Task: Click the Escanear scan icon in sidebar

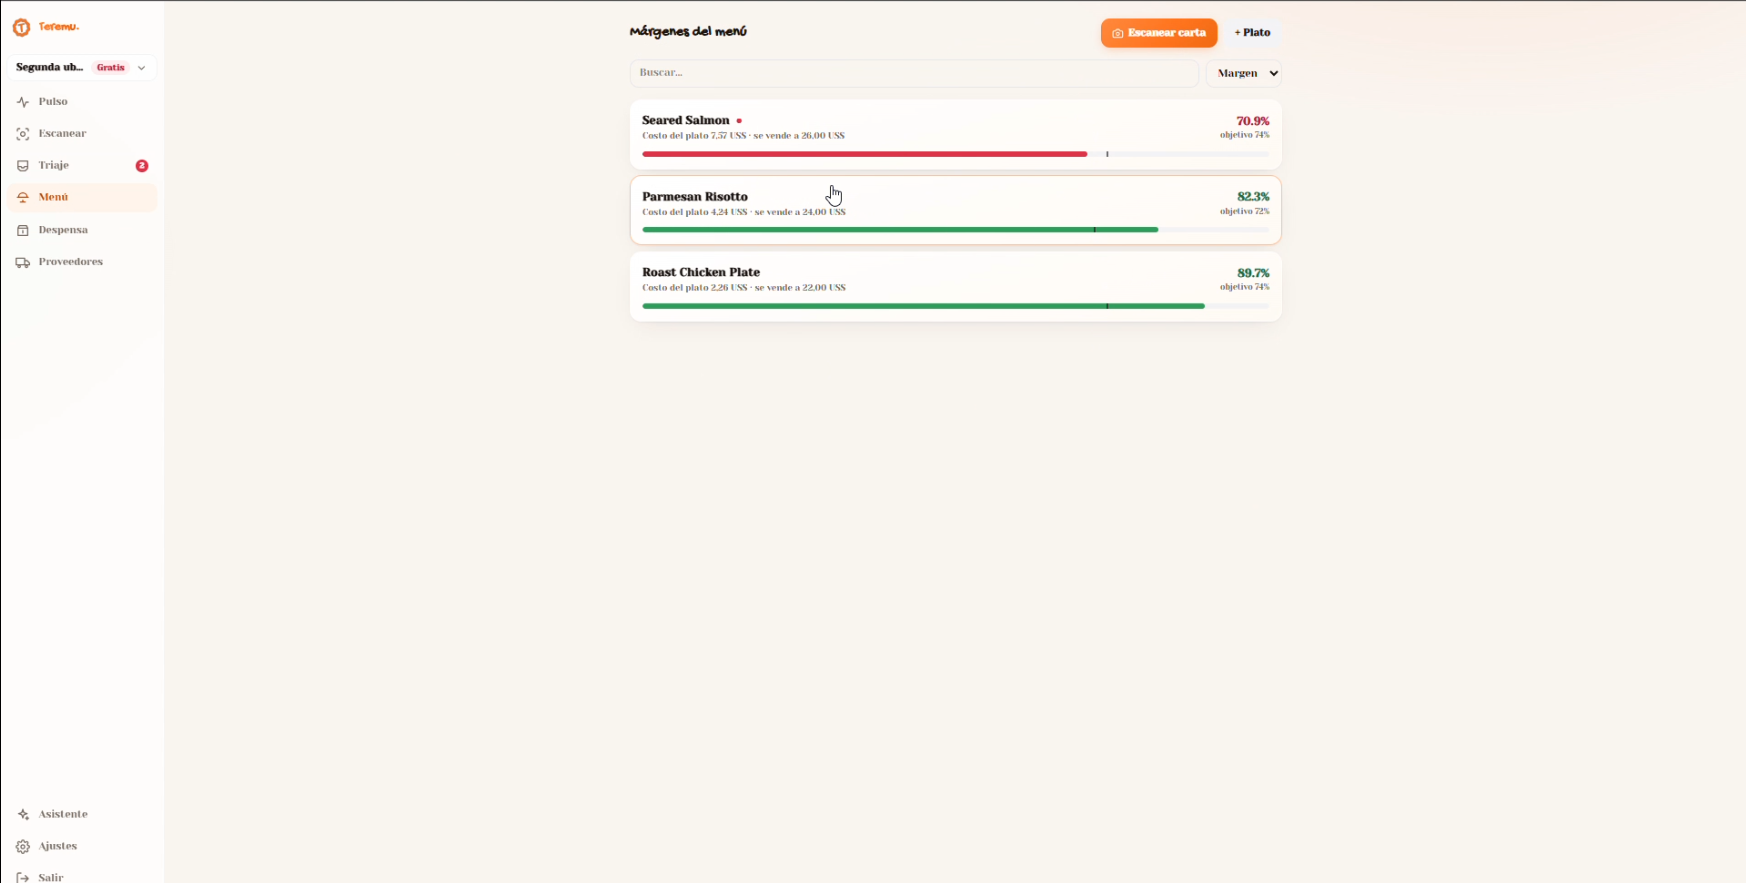Action: click(x=23, y=134)
